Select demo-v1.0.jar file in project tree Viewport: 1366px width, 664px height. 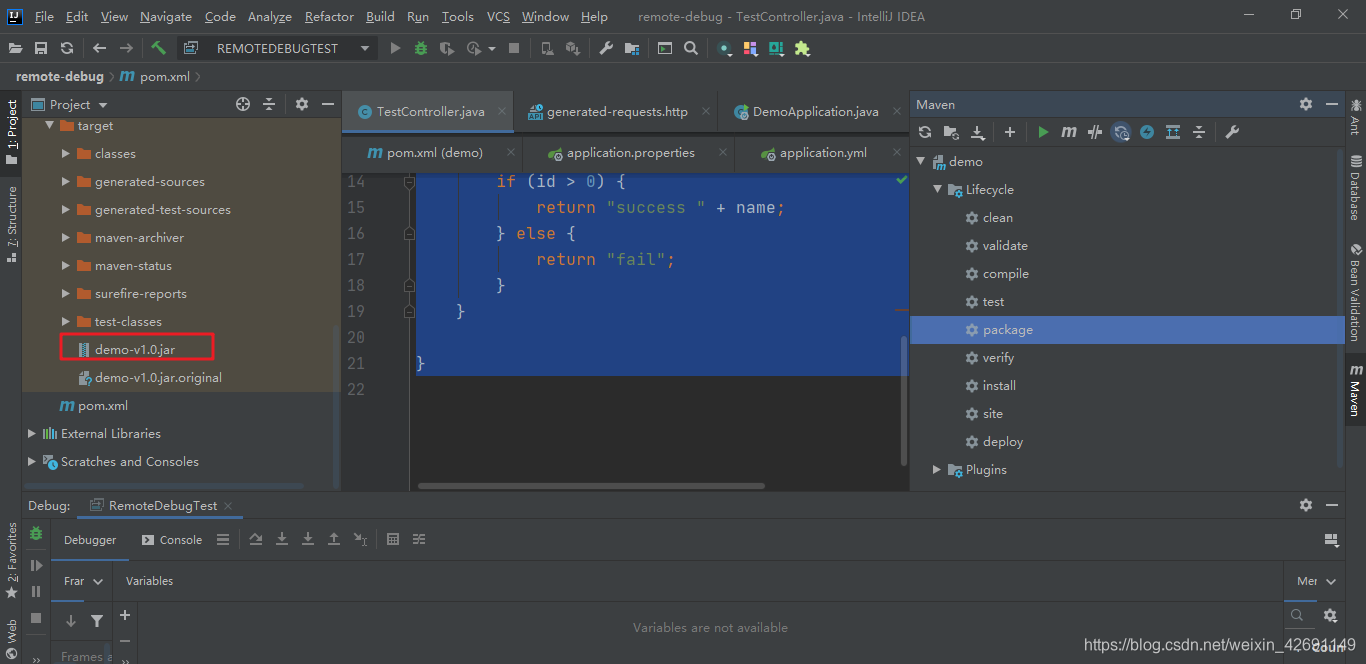(x=135, y=350)
